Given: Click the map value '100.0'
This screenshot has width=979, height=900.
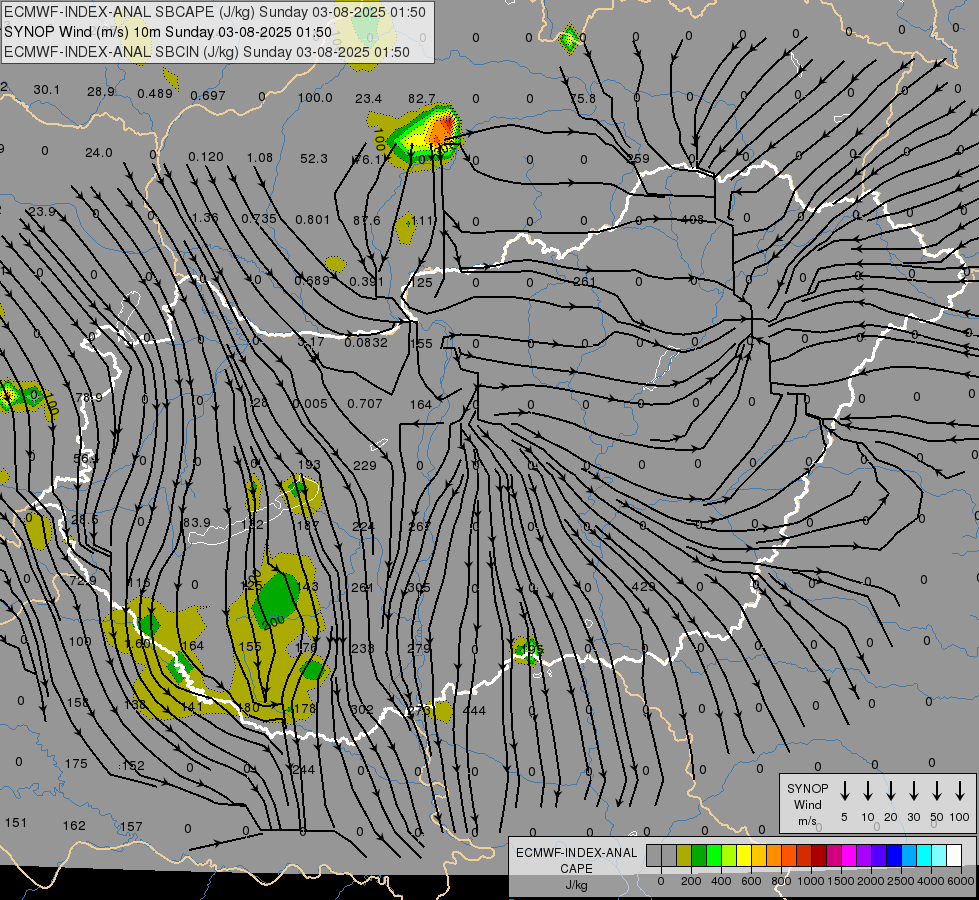Looking at the screenshot, I should (x=315, y=98).
